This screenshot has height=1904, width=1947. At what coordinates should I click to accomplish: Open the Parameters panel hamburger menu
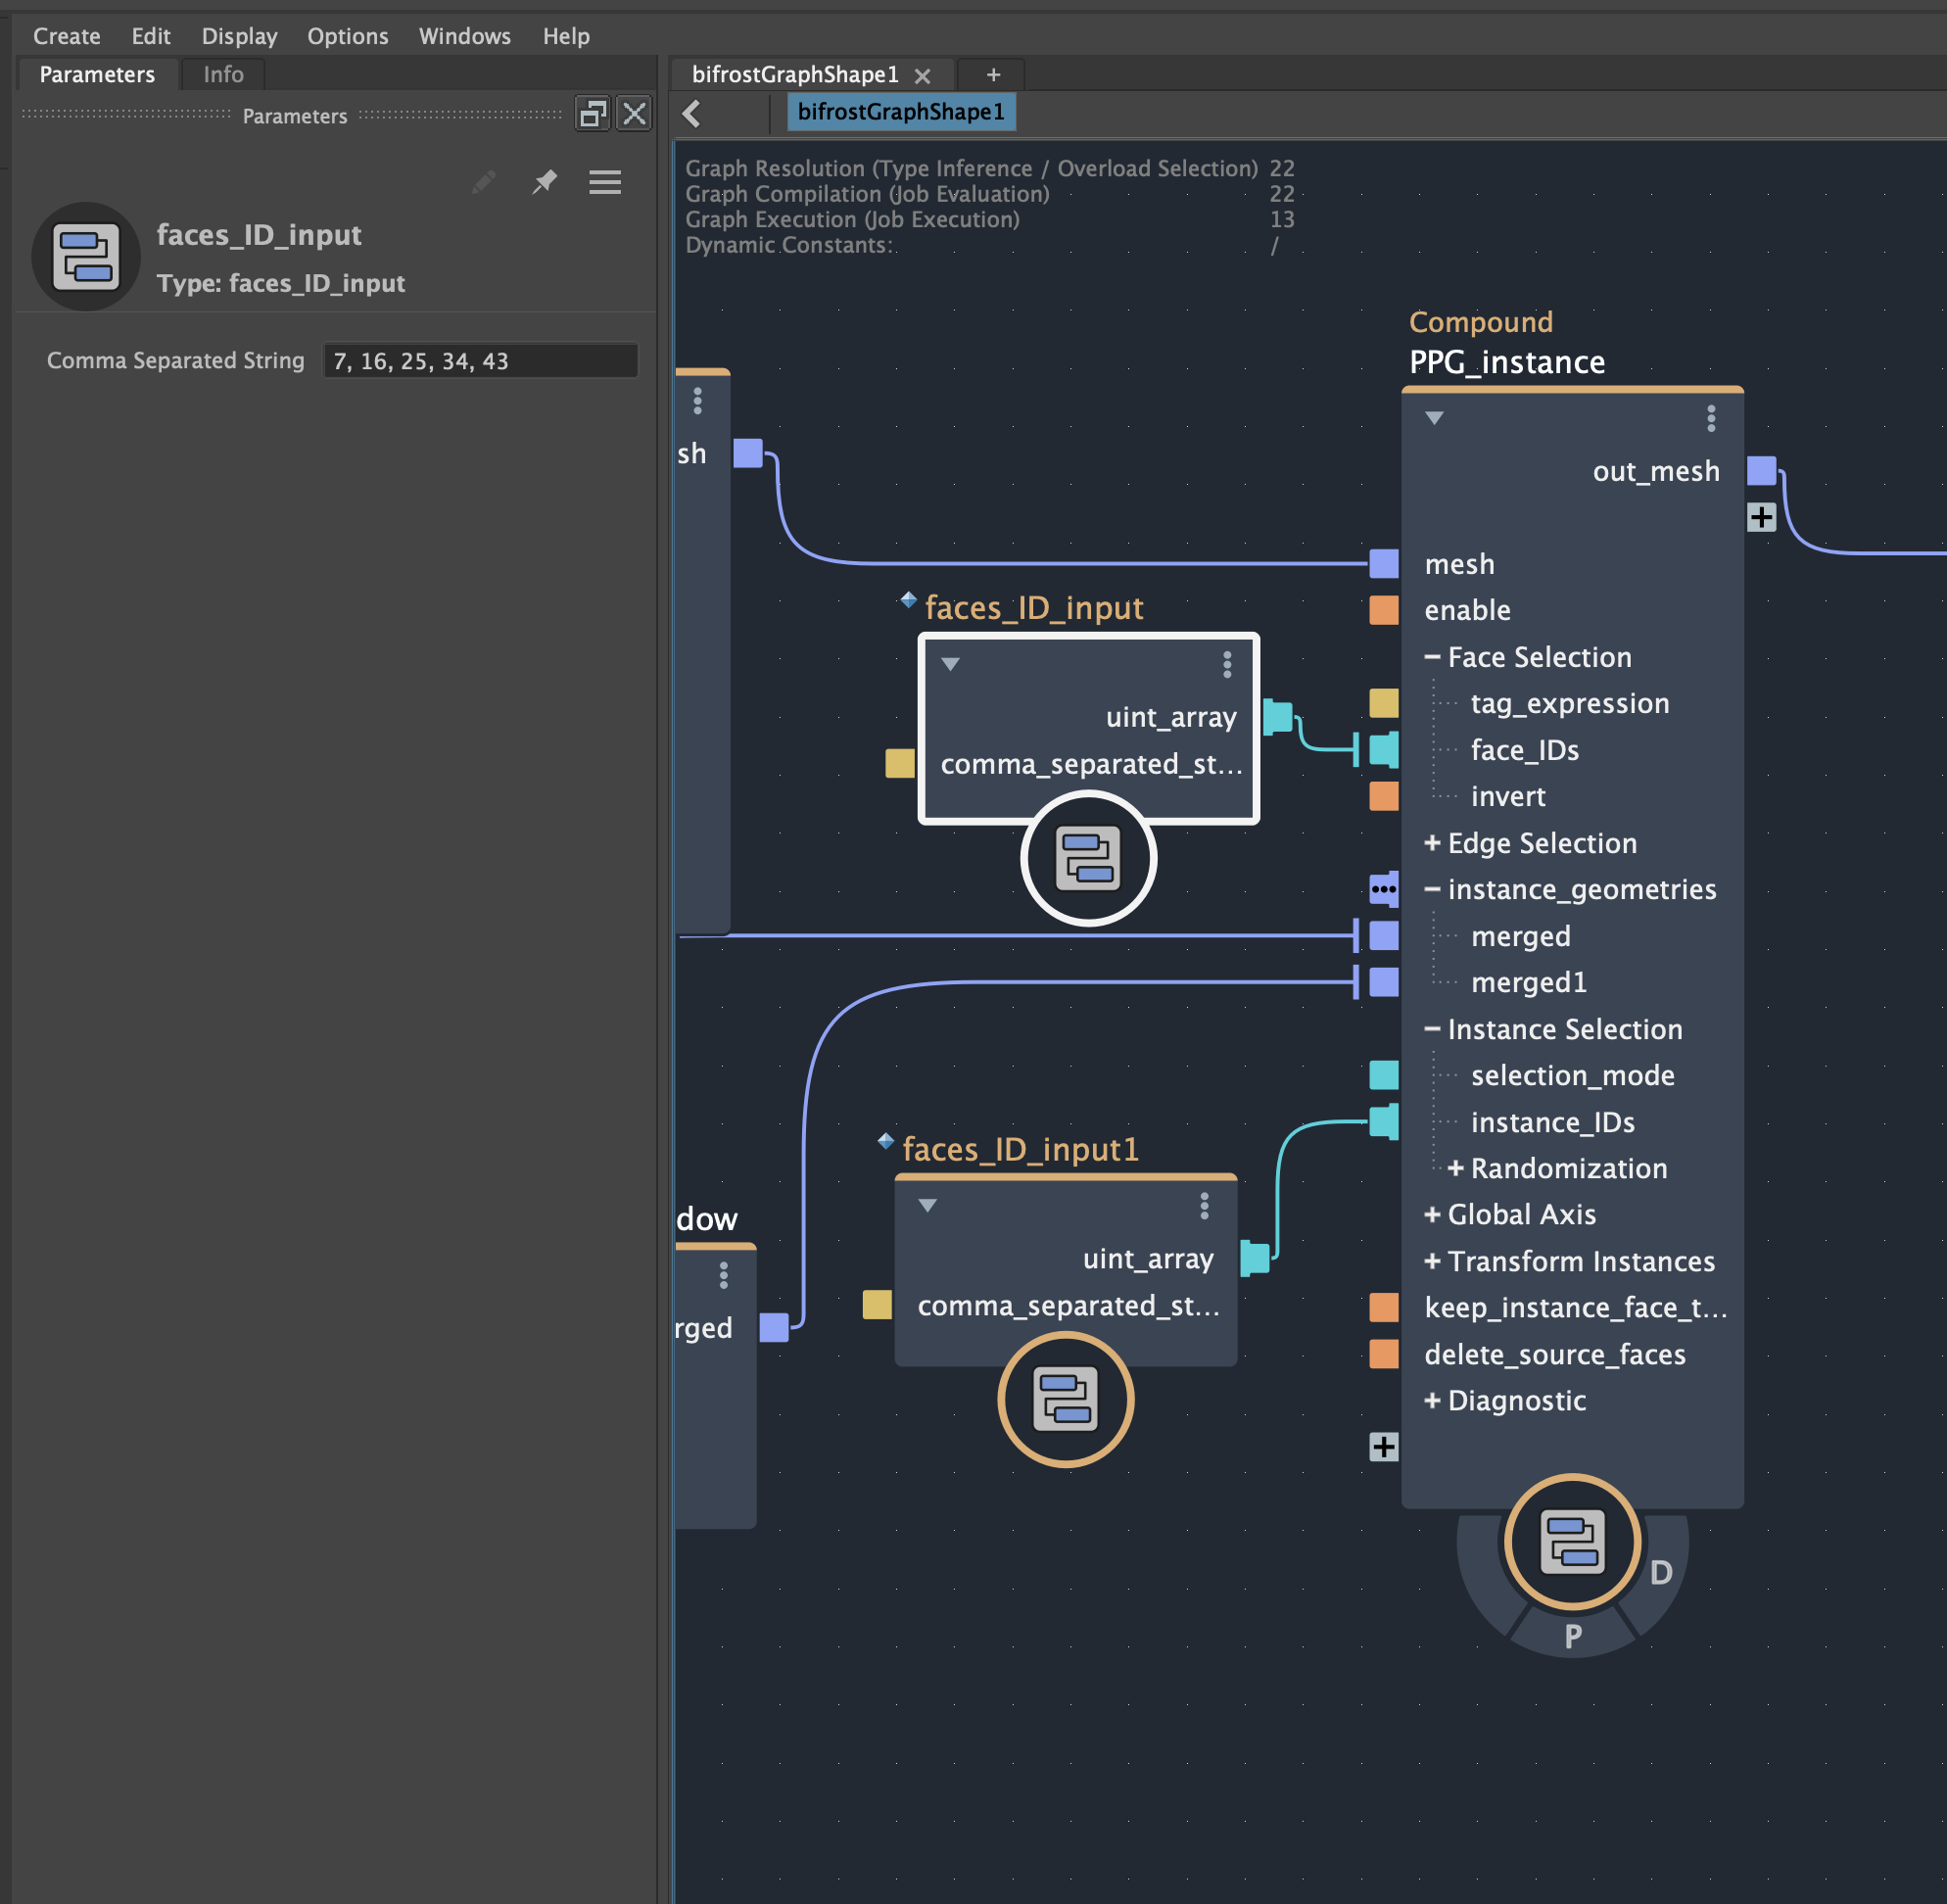(x=605, y=183)
